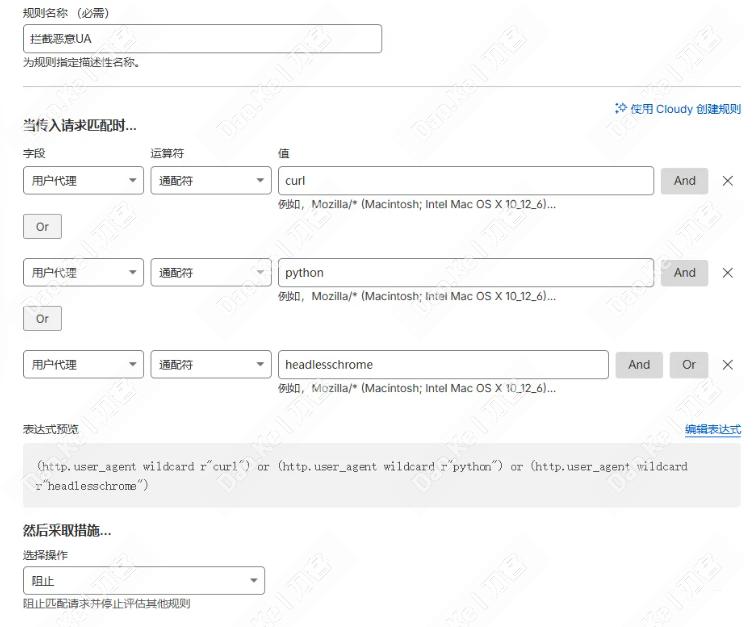Open 编辑表达式 link
This screenshot has width=756, height=627.
pyautogui.click(x=712, y=429)
